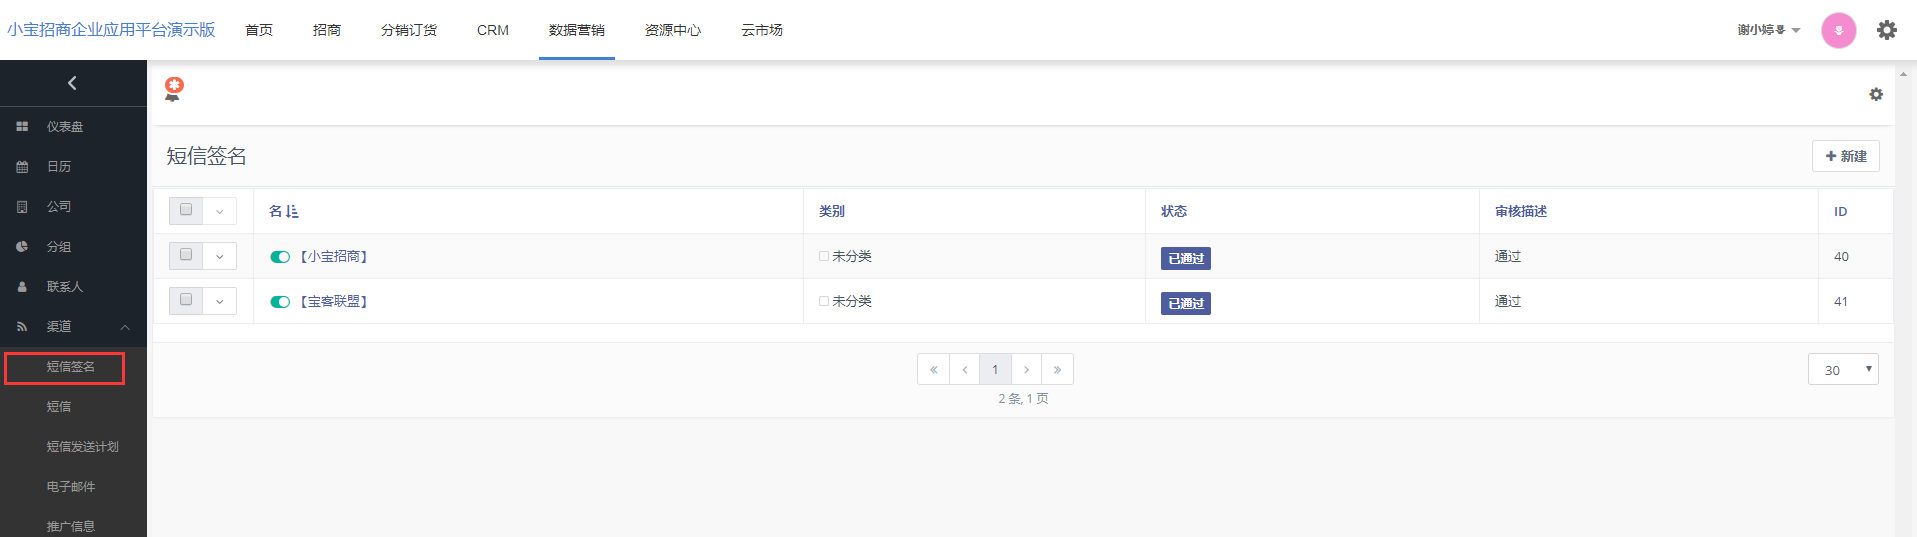Collapse the 渠道 menu section
Image resolution: width=1917 pixels, height=537 pixels.
tap(125, 327)
